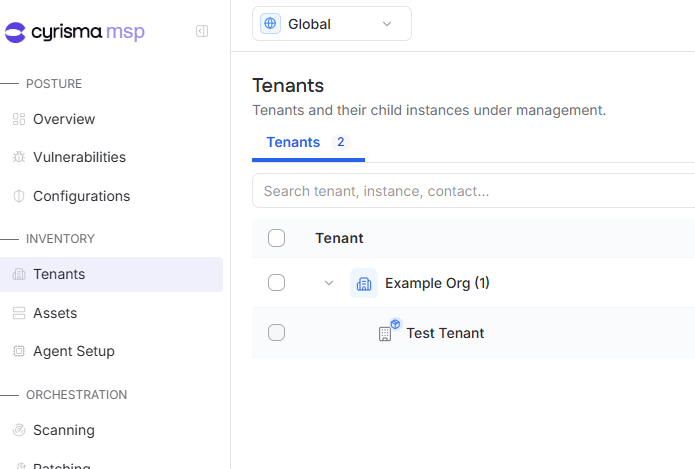Click the Test Tenant instance icon
Screen dimensions: 695x469
[x=388, y=330]
